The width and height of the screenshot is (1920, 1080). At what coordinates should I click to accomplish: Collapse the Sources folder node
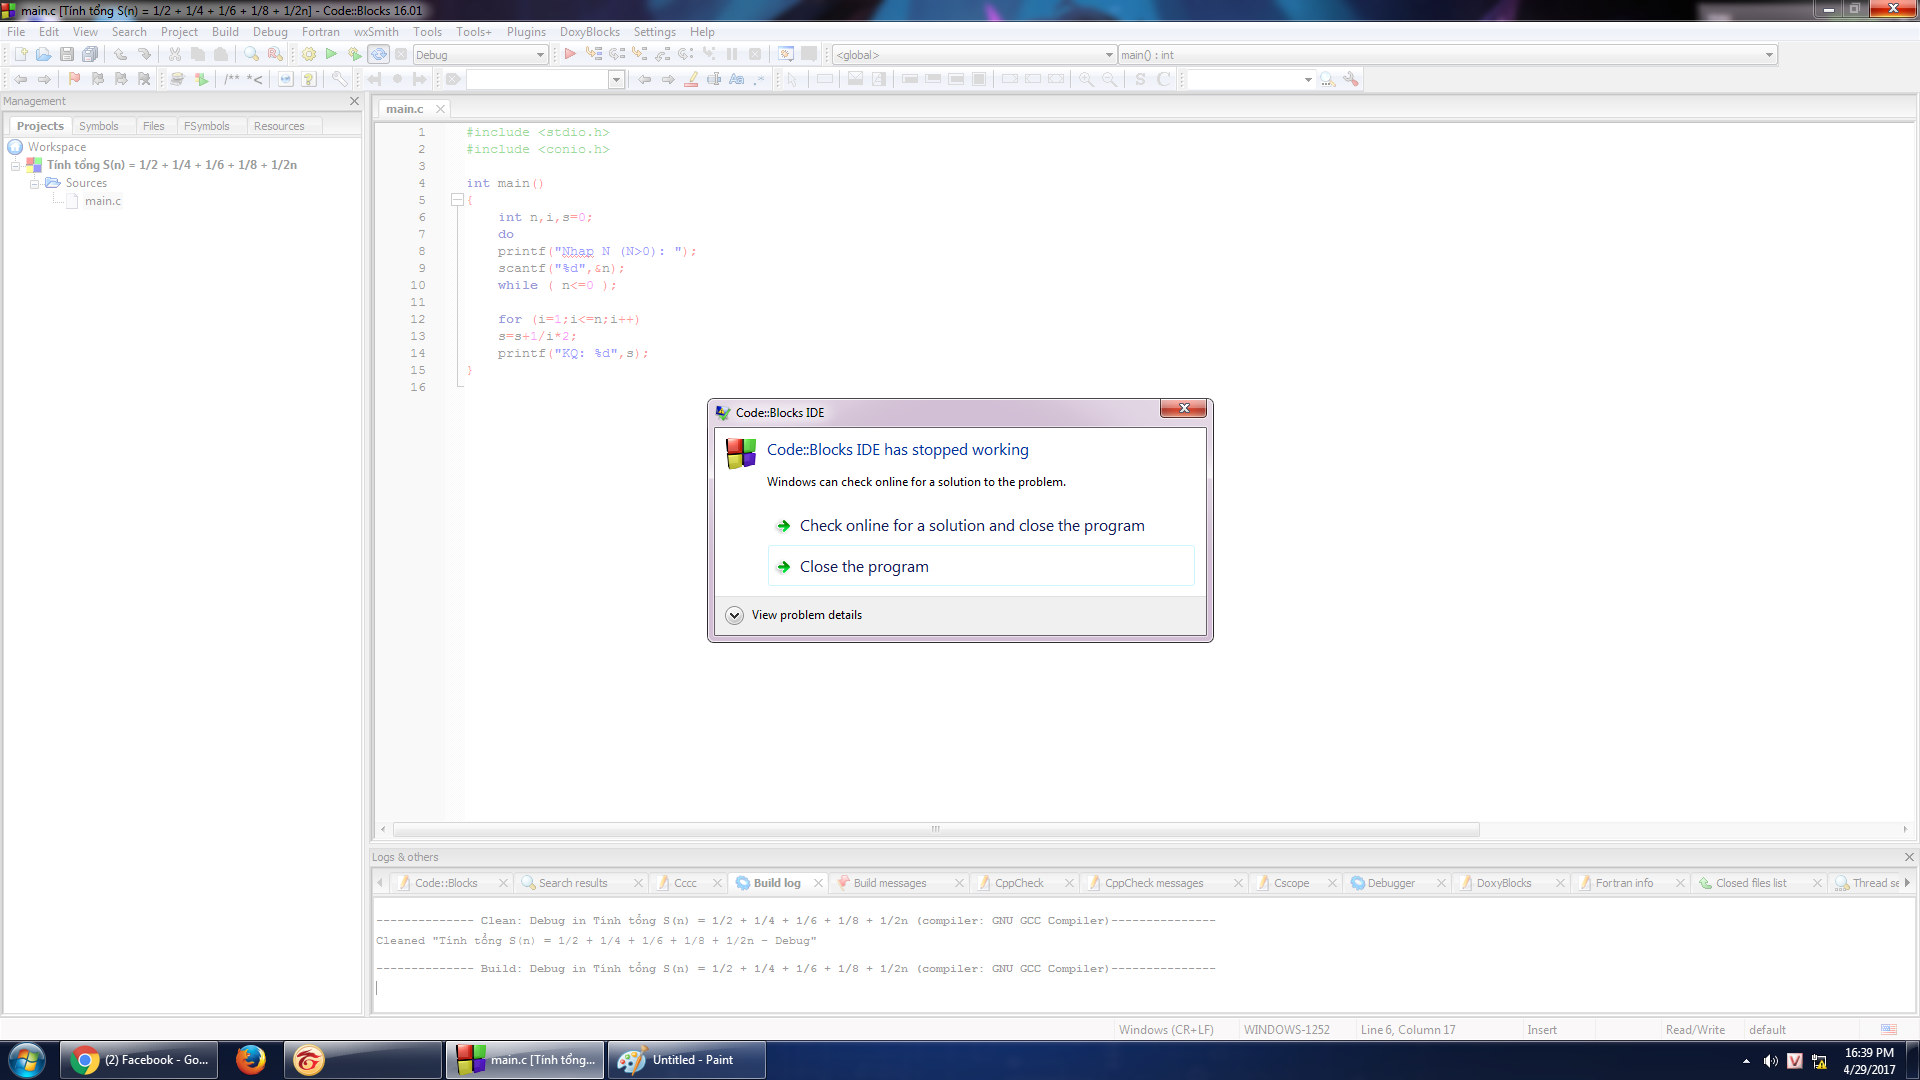point(34,183)
